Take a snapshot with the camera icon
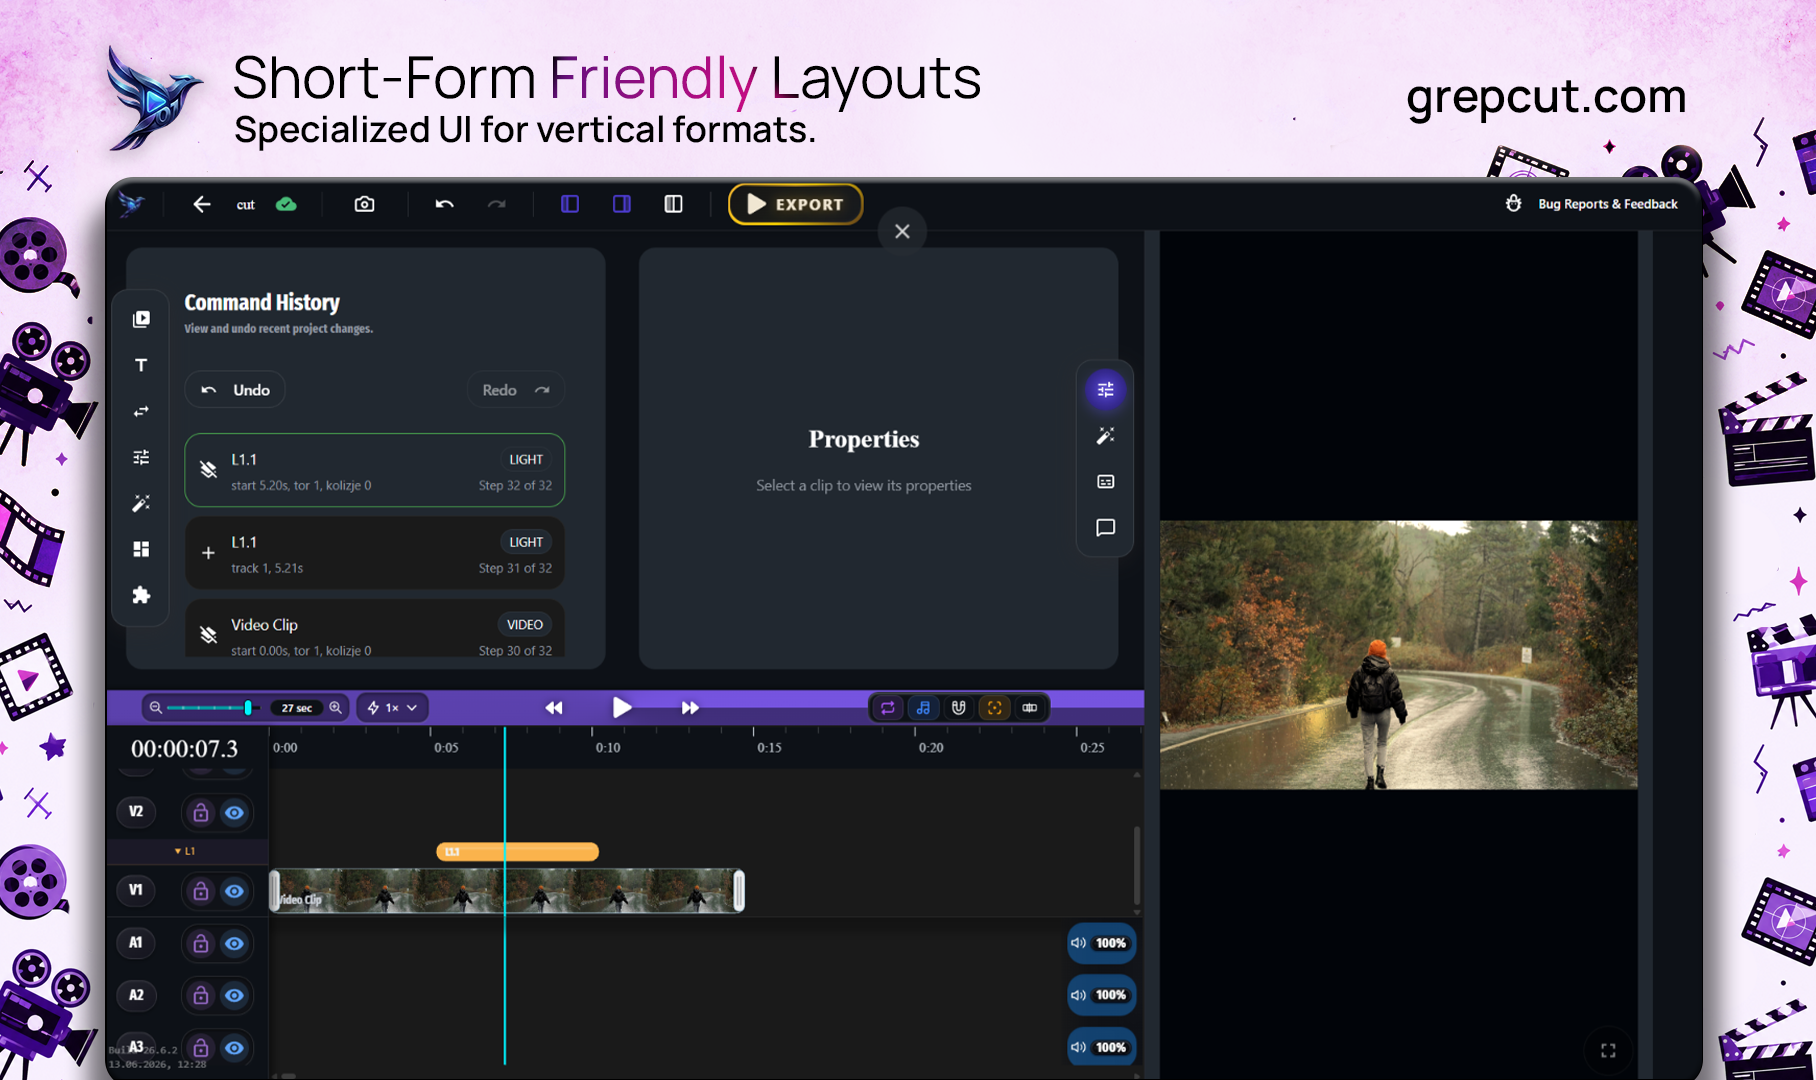This screenshot has width=1816, height=1080. coord(364,204)
